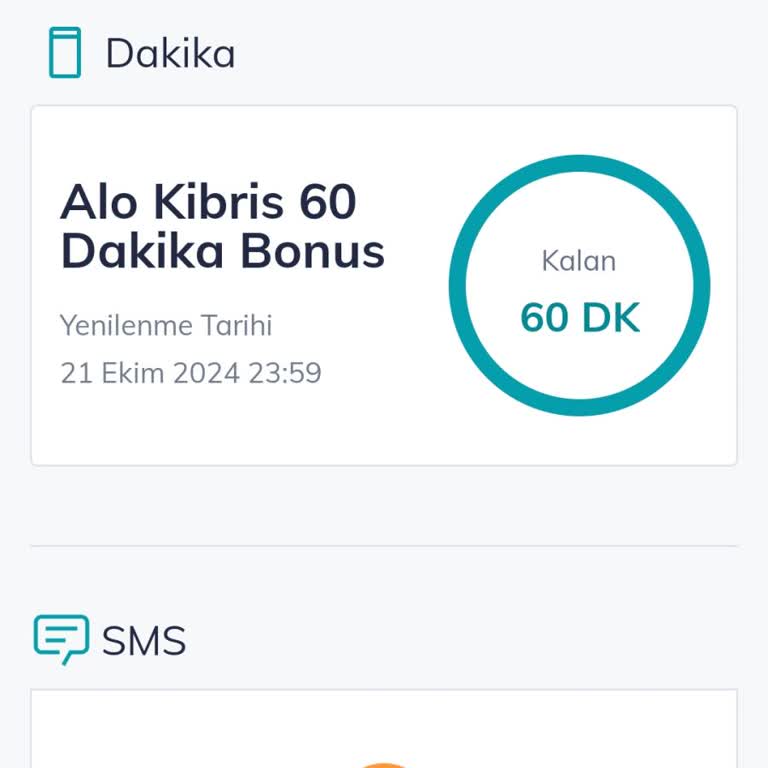Select the SMS section heading
This screenshot has width=768, height=768.
coord(144,640)
